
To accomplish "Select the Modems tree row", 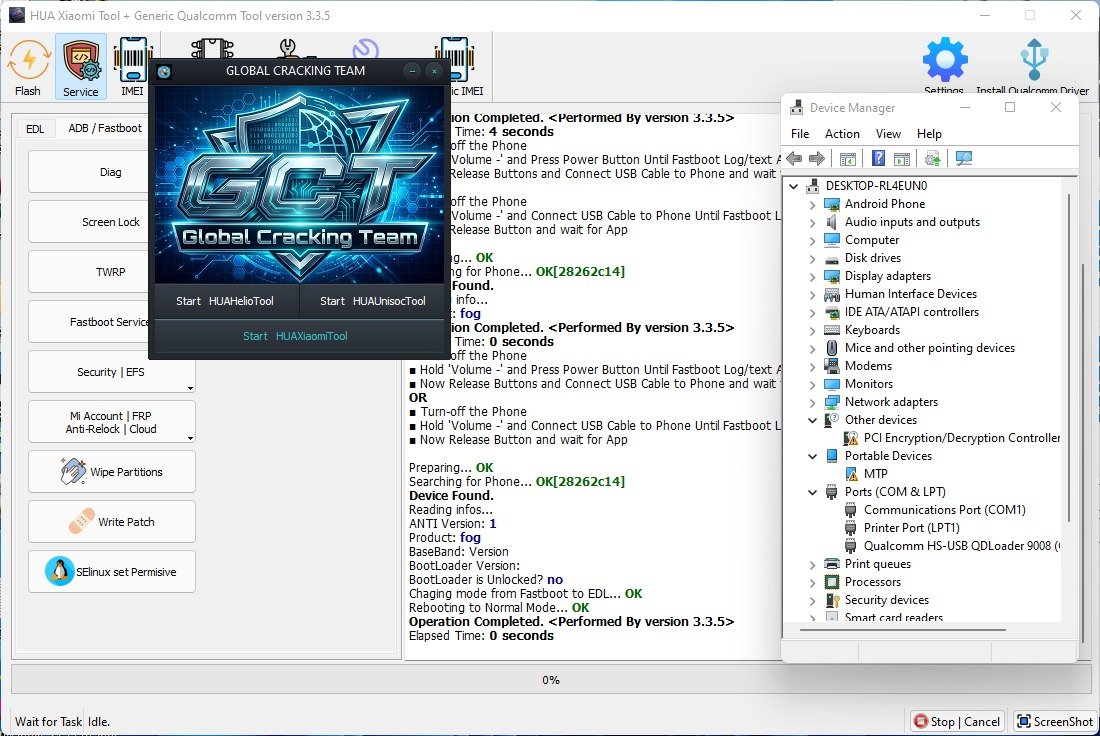I will 868,366.
